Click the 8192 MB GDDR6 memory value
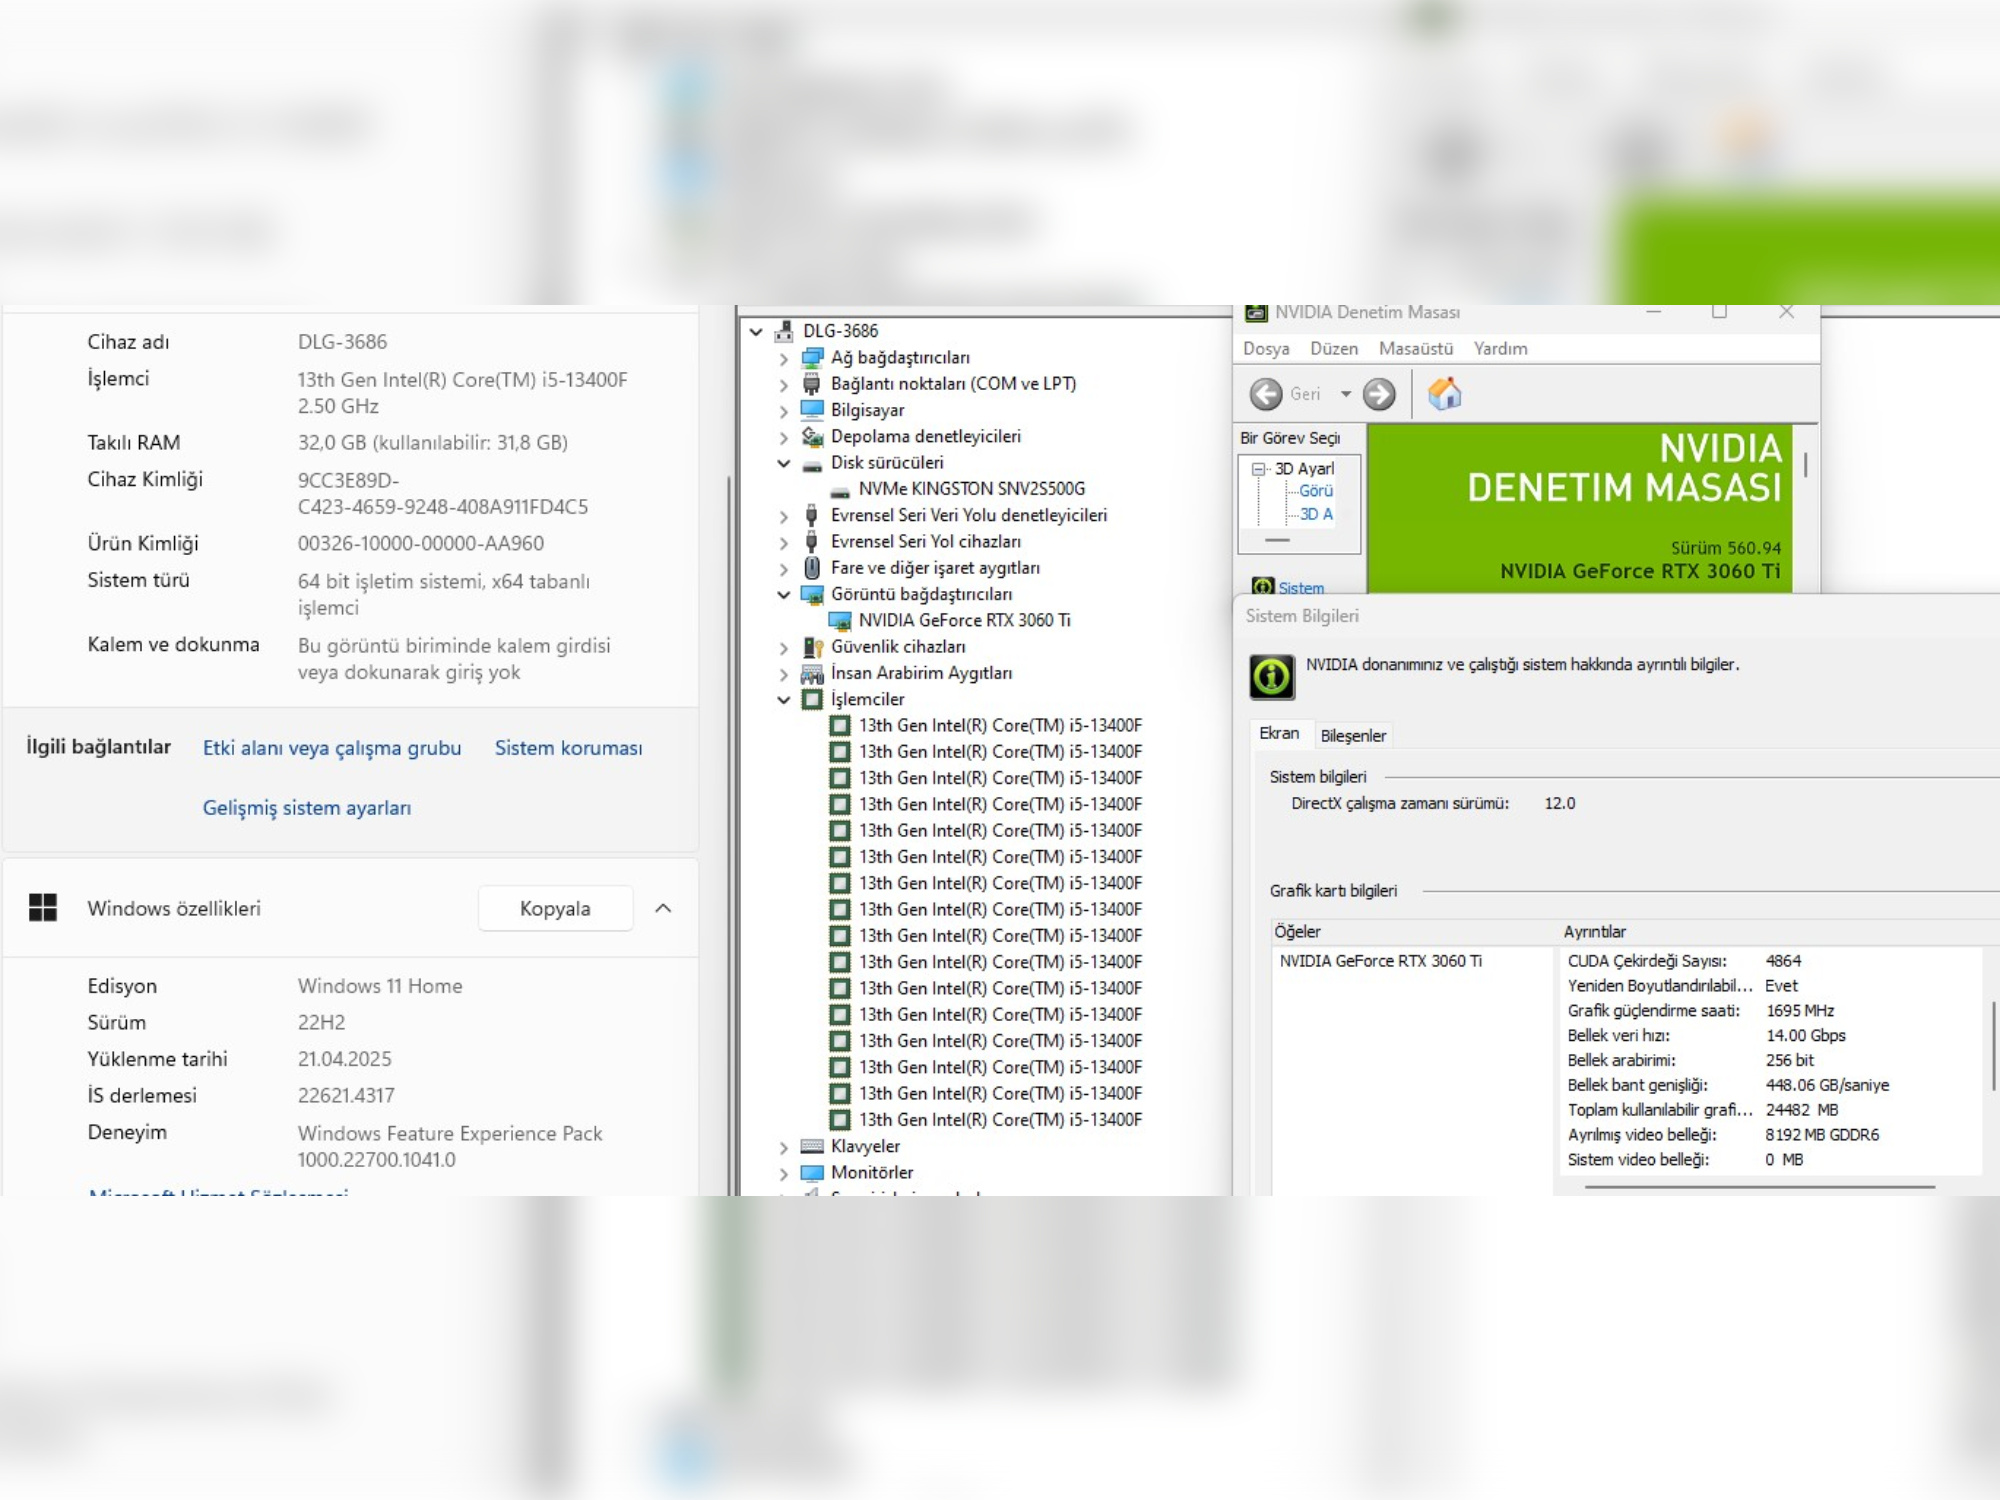 1822,1135
